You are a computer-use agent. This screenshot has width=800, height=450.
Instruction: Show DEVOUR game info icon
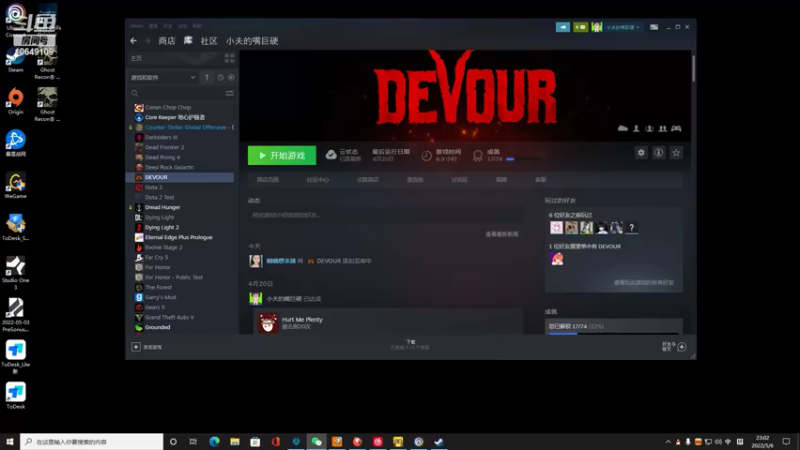pos(659,153)
